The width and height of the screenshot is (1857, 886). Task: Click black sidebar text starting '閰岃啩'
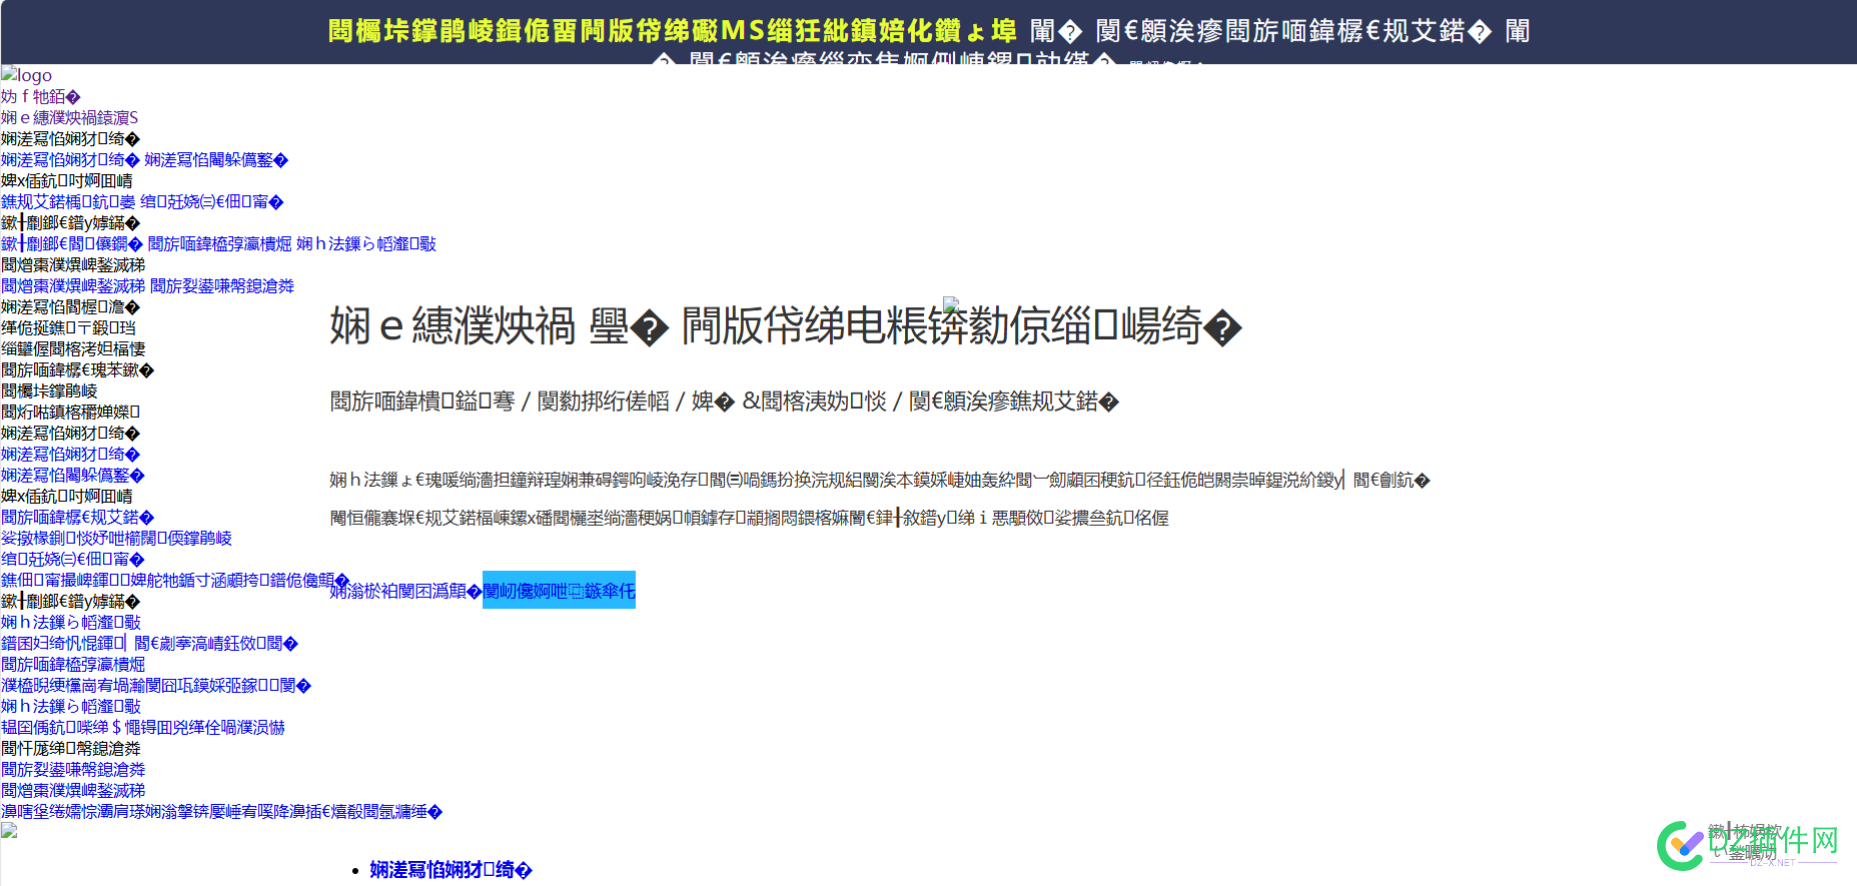pyautogui.click(x=70, y=412)
